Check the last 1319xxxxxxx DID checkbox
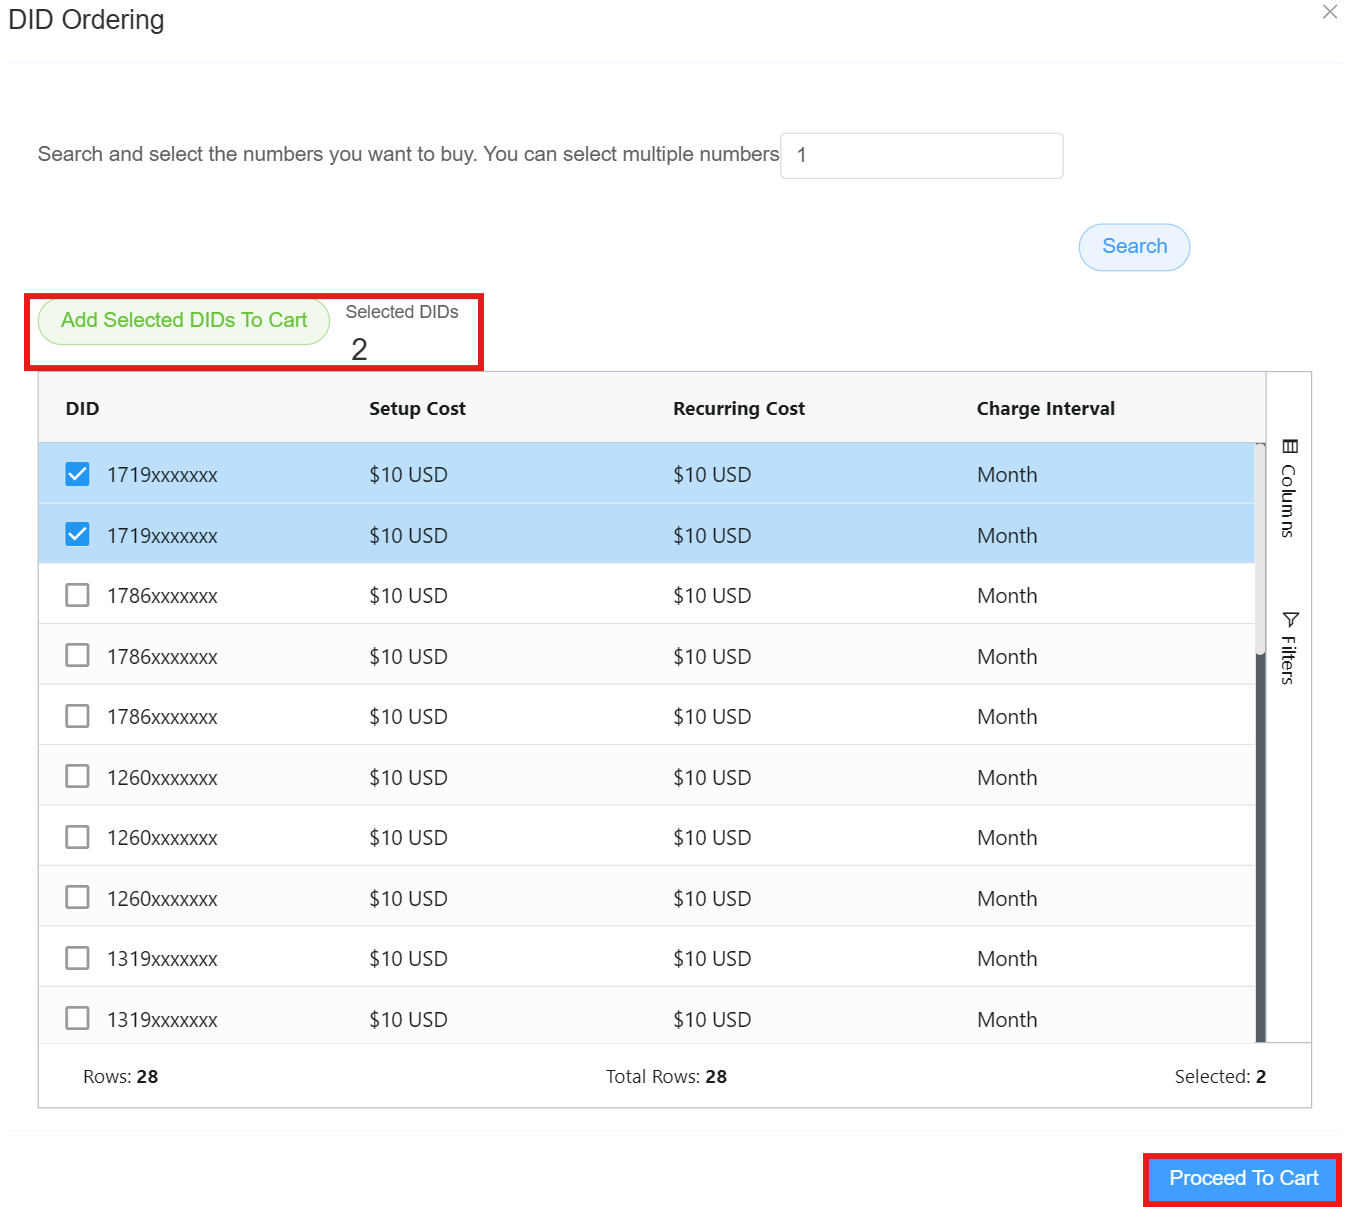 coord(77,1018)
